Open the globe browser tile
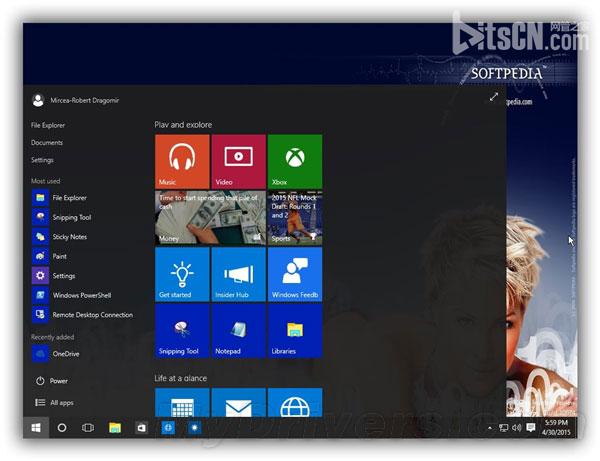The height and width of the screenshot is (461, 600). click(295, 402)
